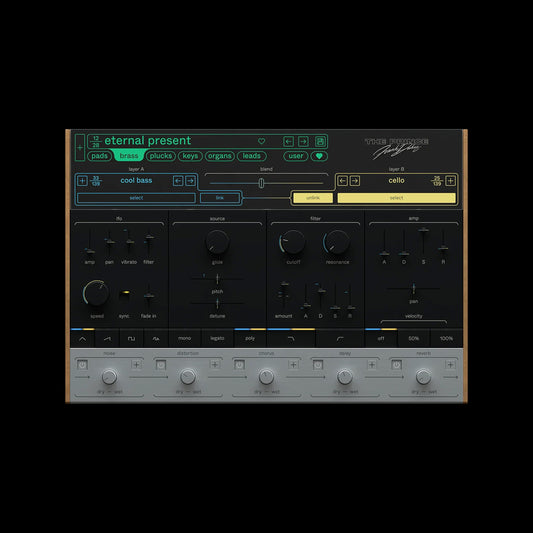Favorite the eternal present preset with the heart icon
The width and height of the screenshot is (533, 533).
[261, 141]
